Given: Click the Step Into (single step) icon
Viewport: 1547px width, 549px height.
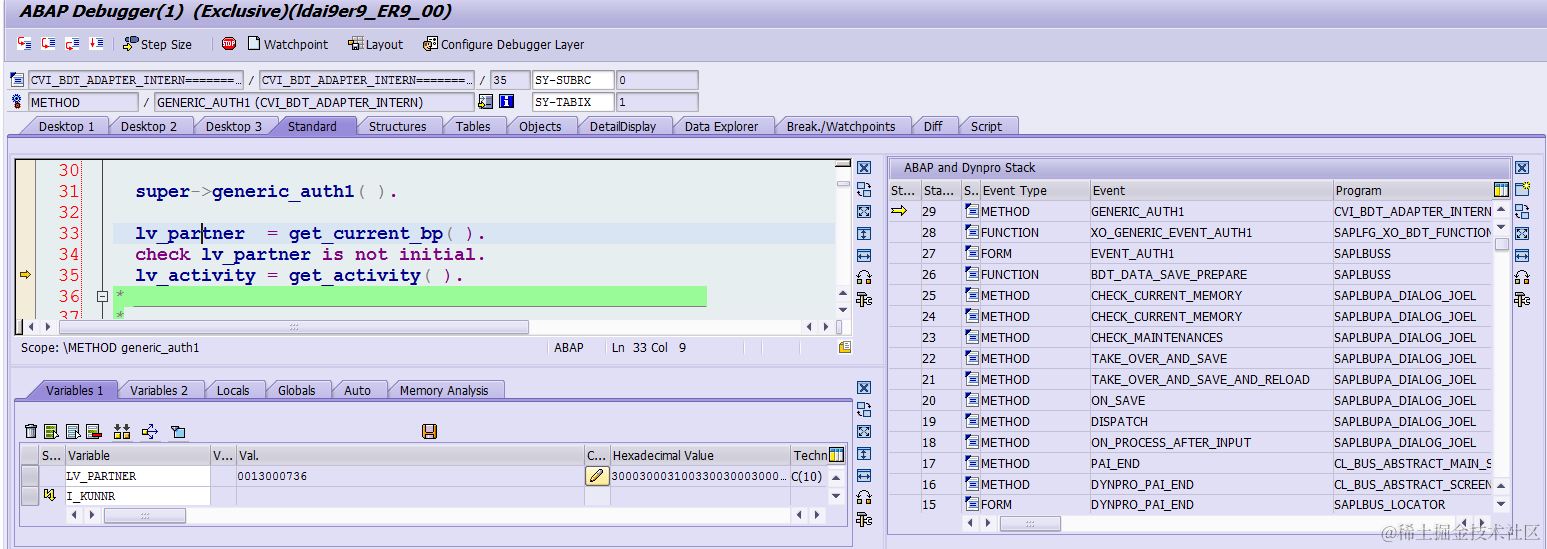Looking at the screenshot, I should [25, 44].
